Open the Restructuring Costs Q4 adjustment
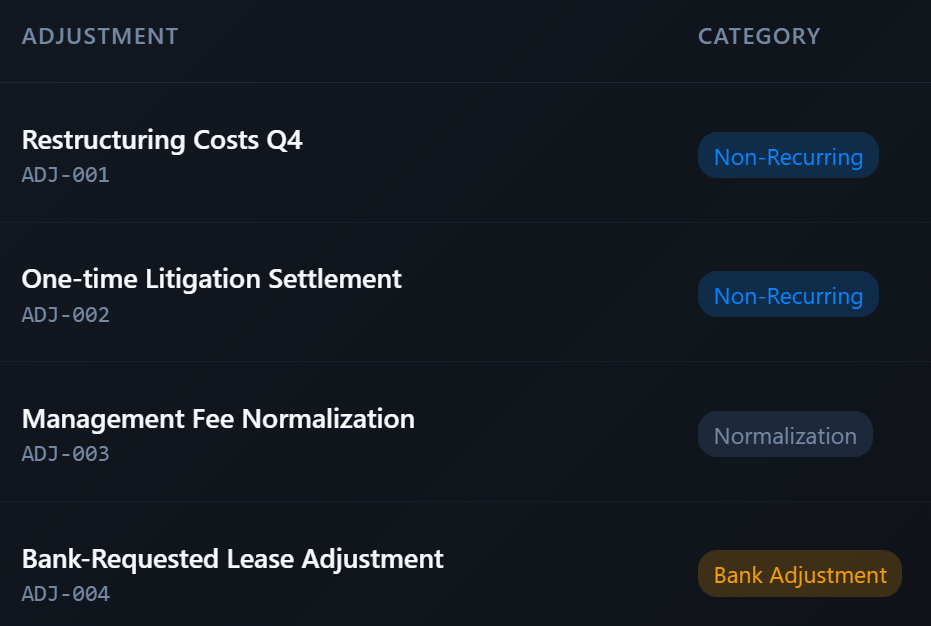 point(162,140)
